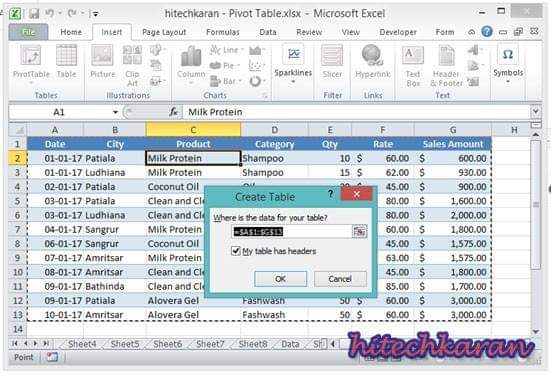Click OK in the Create Table dialog
Viewport: 551px width, 375px height.
pyautogui.click(x=280, y=279)
